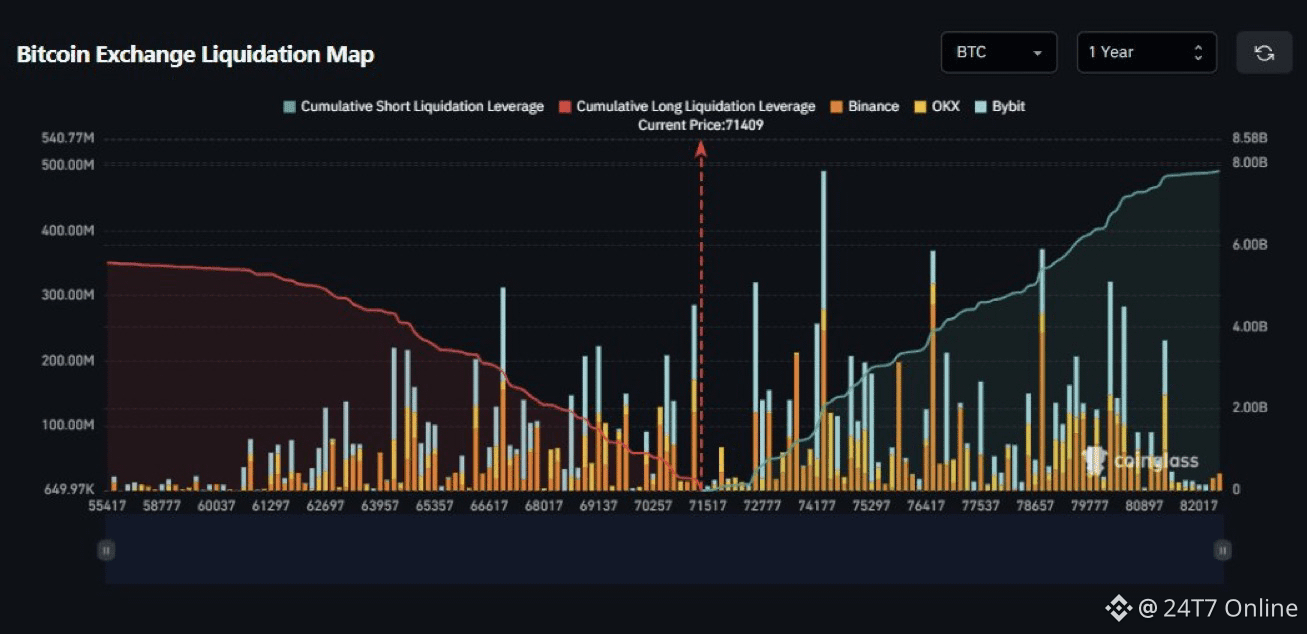Open the BTC coin dropdown

tap(998, 52)
